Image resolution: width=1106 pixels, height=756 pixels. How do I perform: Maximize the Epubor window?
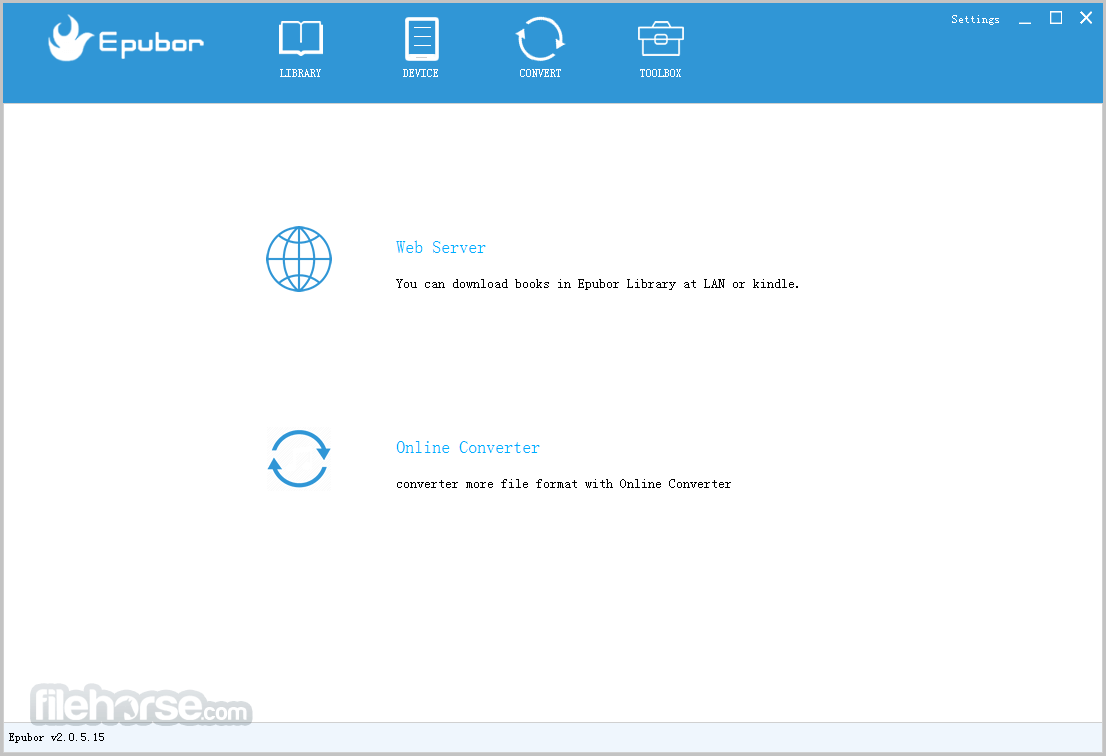pyautogui.click(x=1056, y=18)
